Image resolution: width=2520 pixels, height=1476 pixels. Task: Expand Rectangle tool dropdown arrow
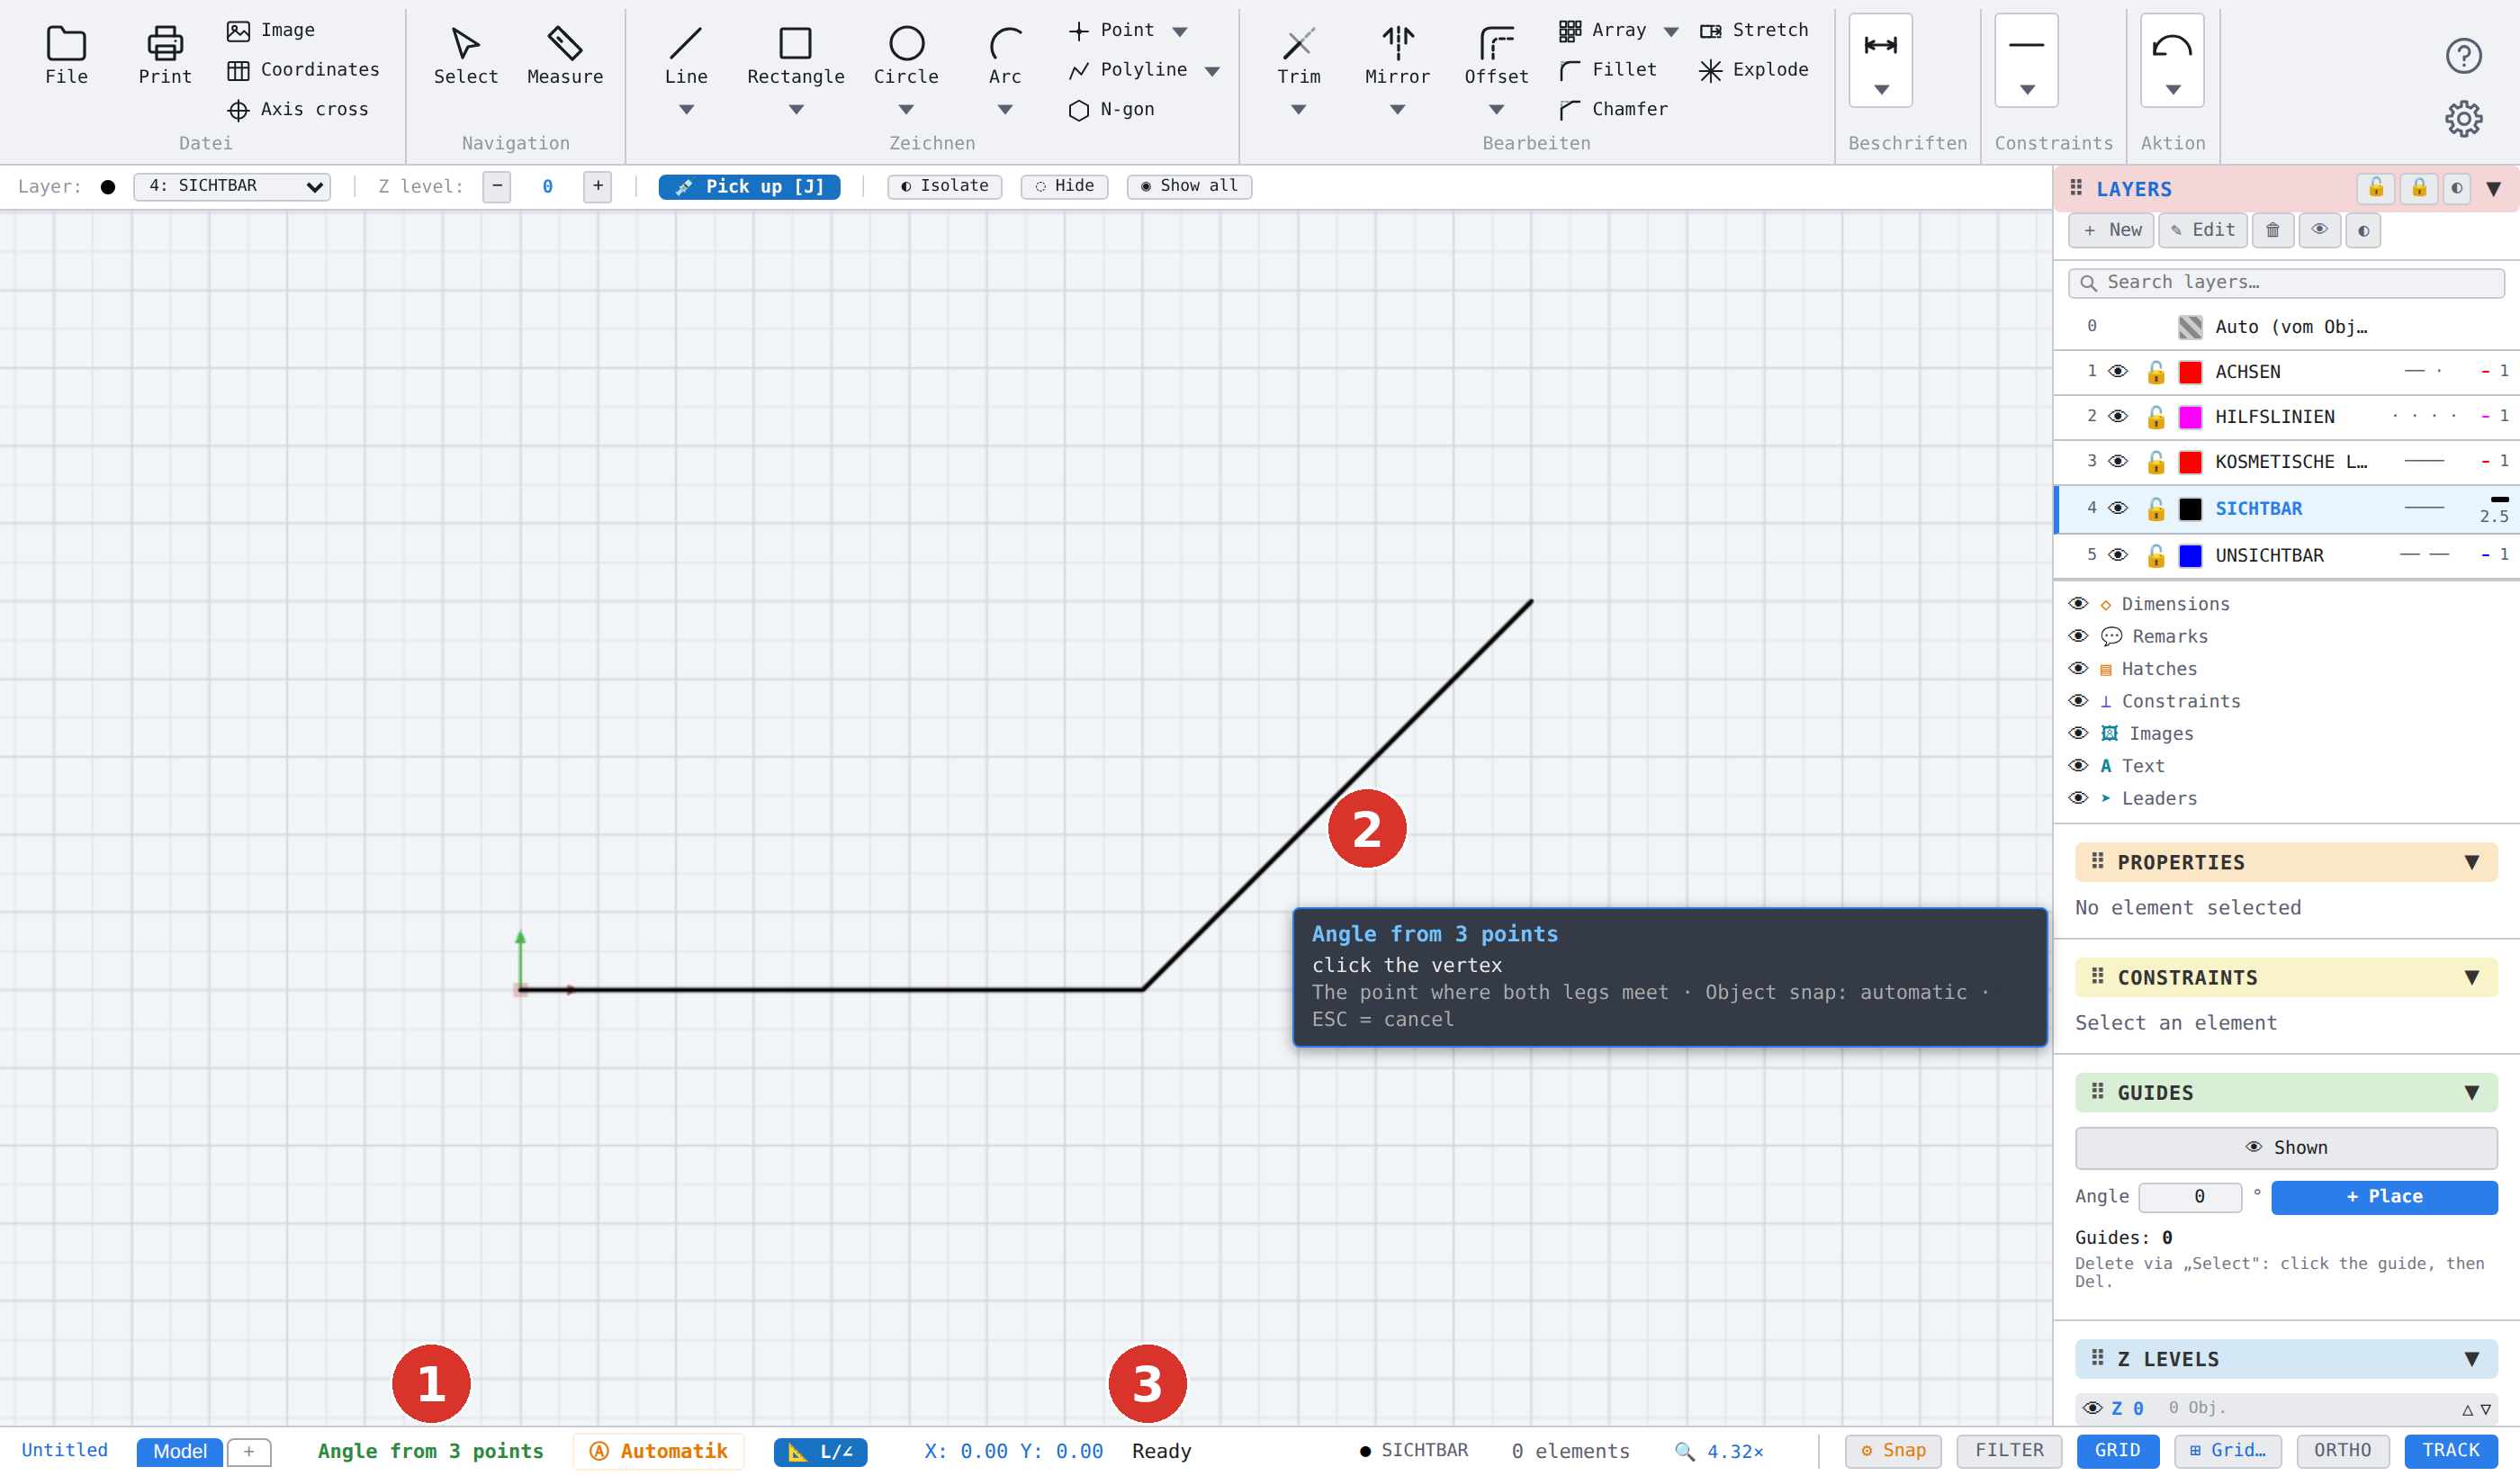coord(795,110)
